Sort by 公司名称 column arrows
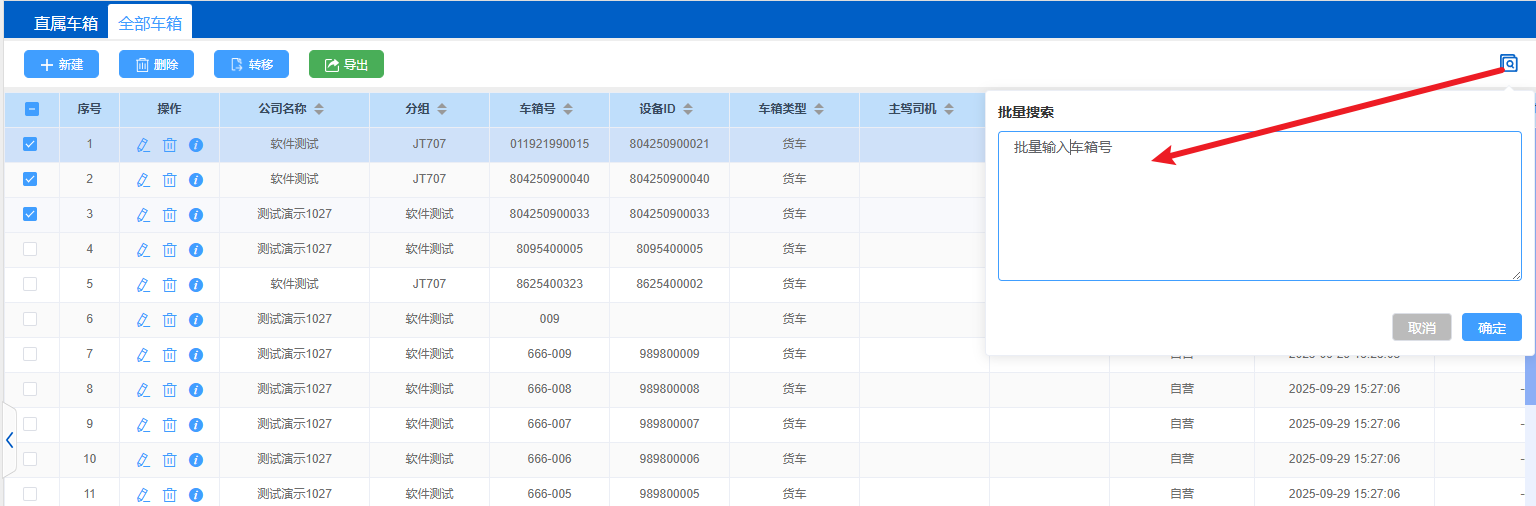Image resolution: width=1536 pixels, height=506 pixels. pos(319,109)
